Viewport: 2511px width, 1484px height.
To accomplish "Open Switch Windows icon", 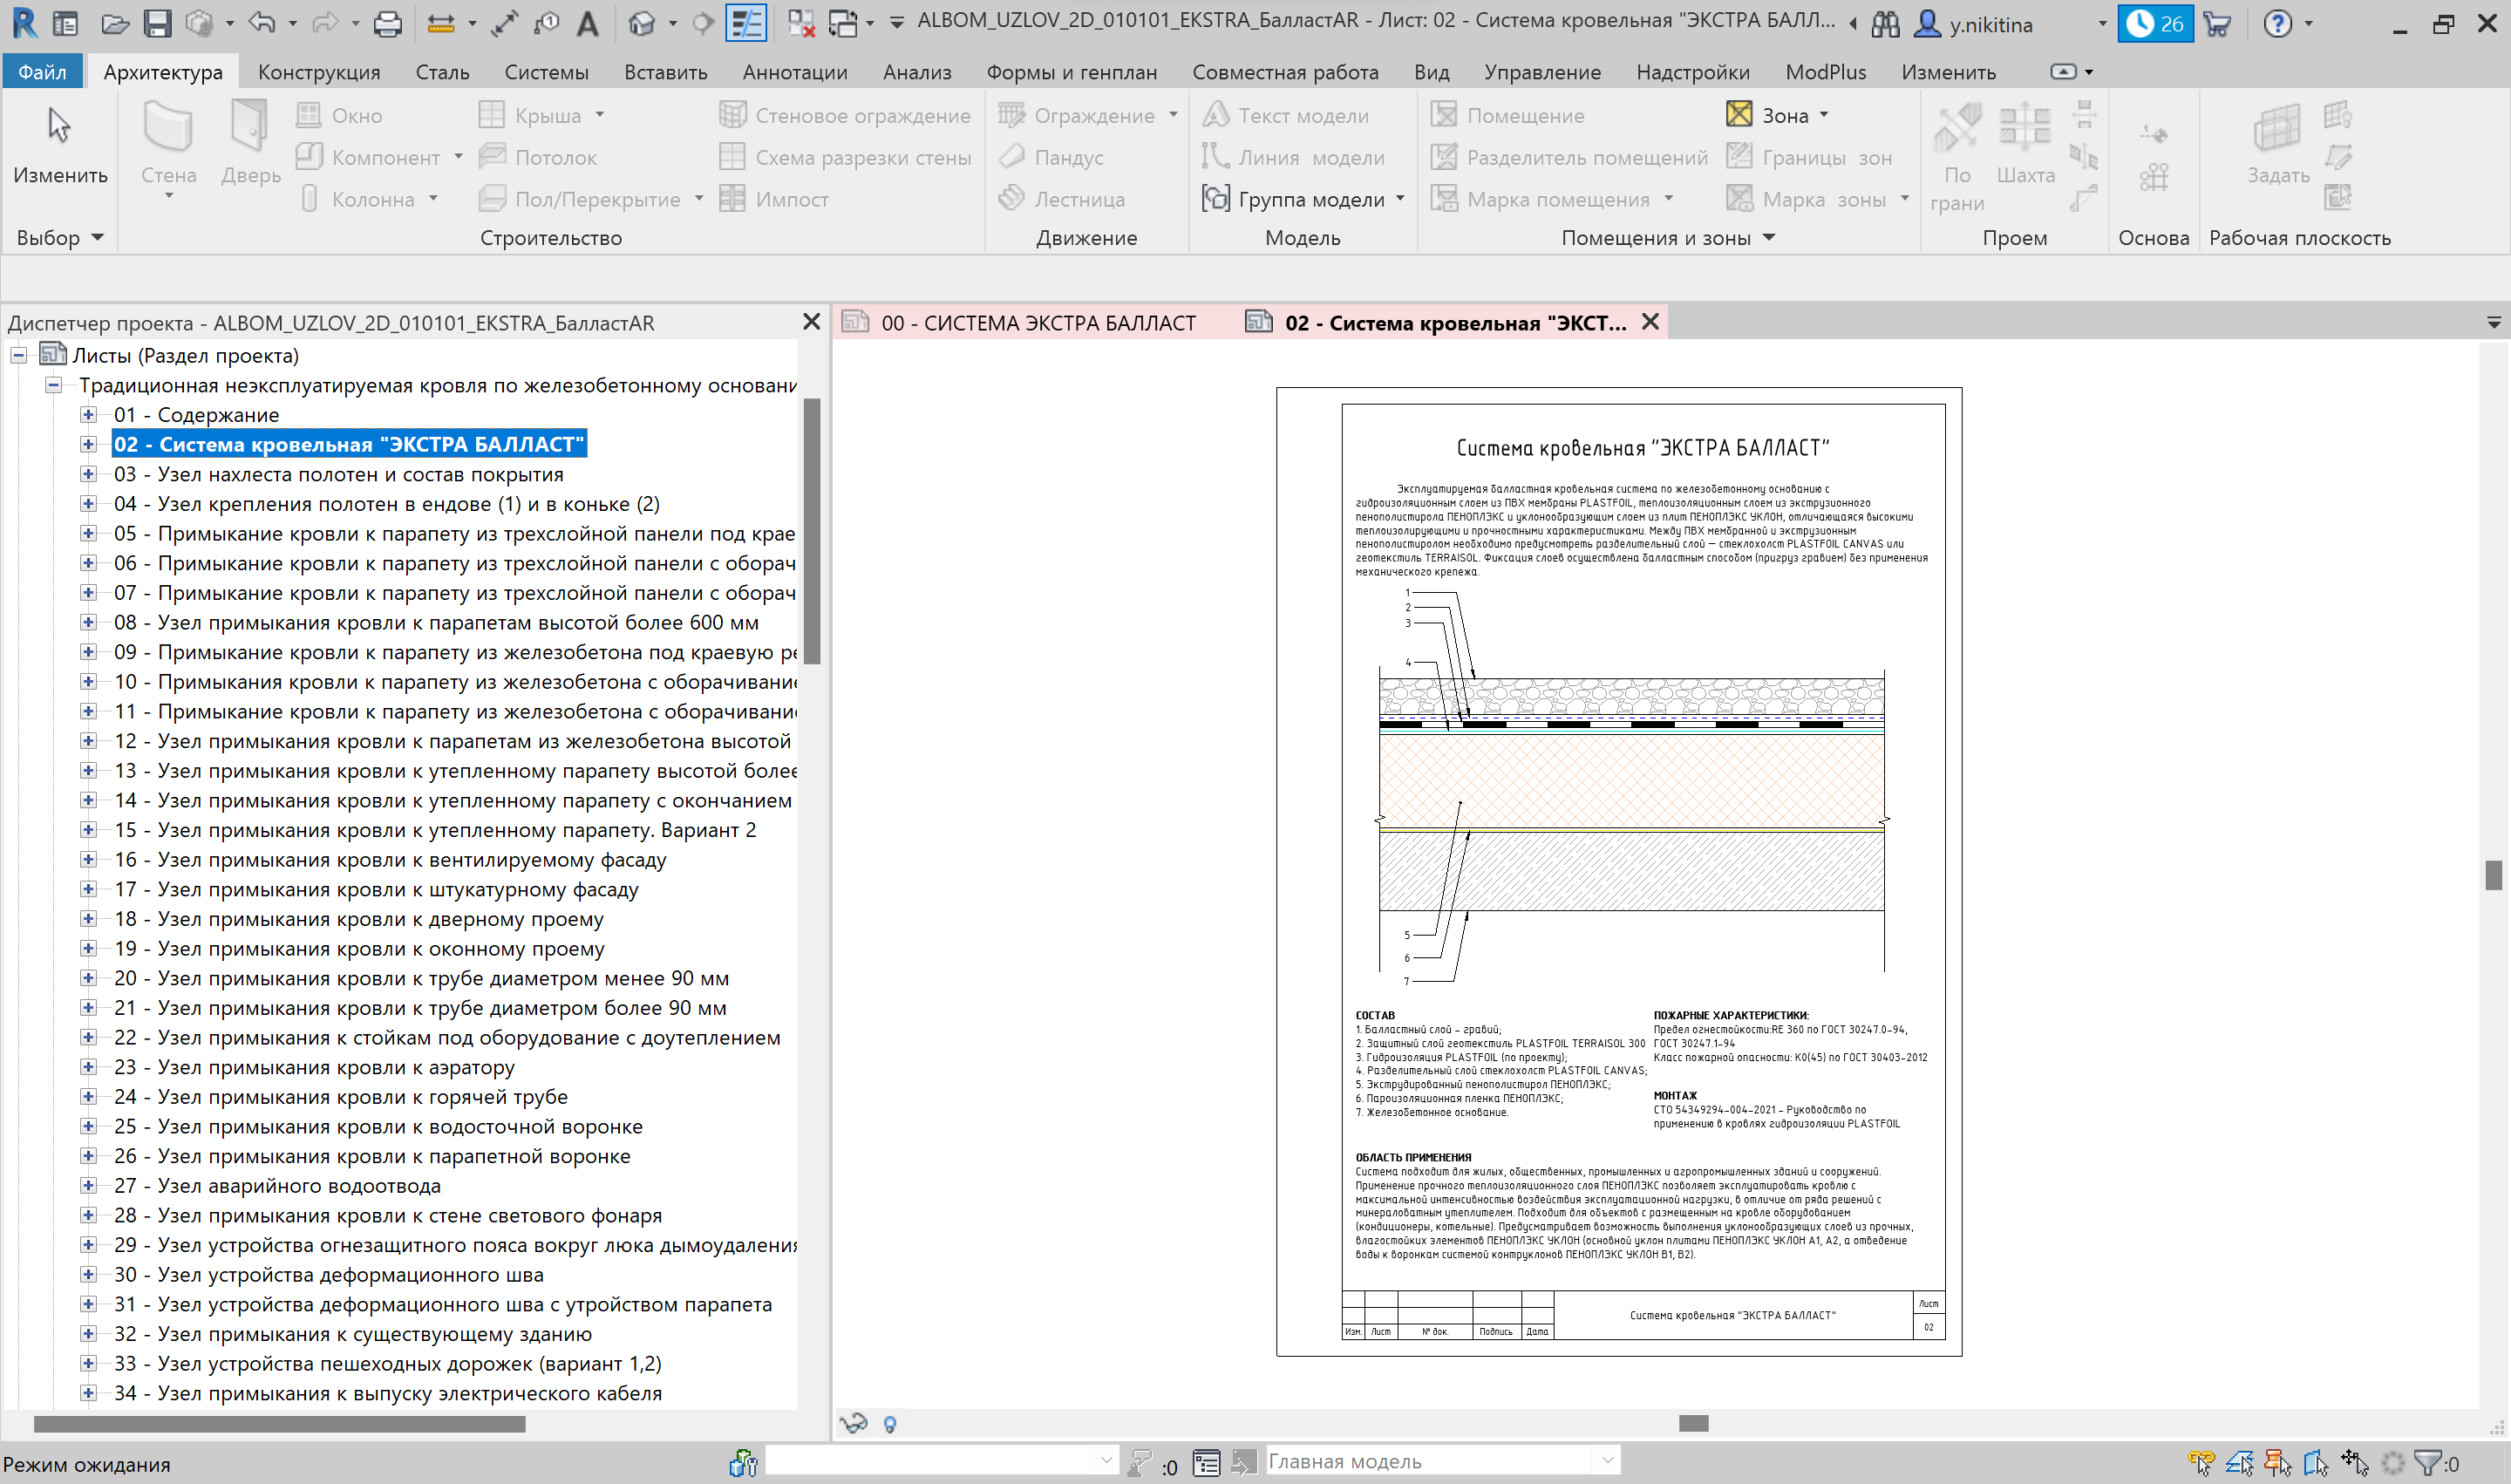I will (x=843, y=23).
